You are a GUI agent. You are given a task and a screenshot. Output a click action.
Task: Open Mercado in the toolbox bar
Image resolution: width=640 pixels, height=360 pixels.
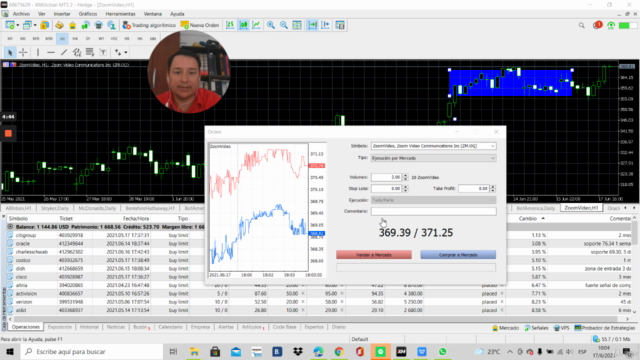[505, 328]
